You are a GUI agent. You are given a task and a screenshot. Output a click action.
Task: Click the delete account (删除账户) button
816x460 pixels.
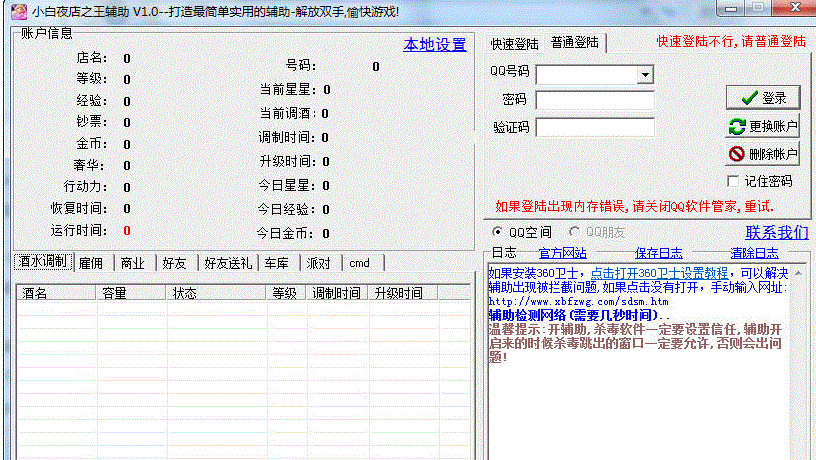763,154
